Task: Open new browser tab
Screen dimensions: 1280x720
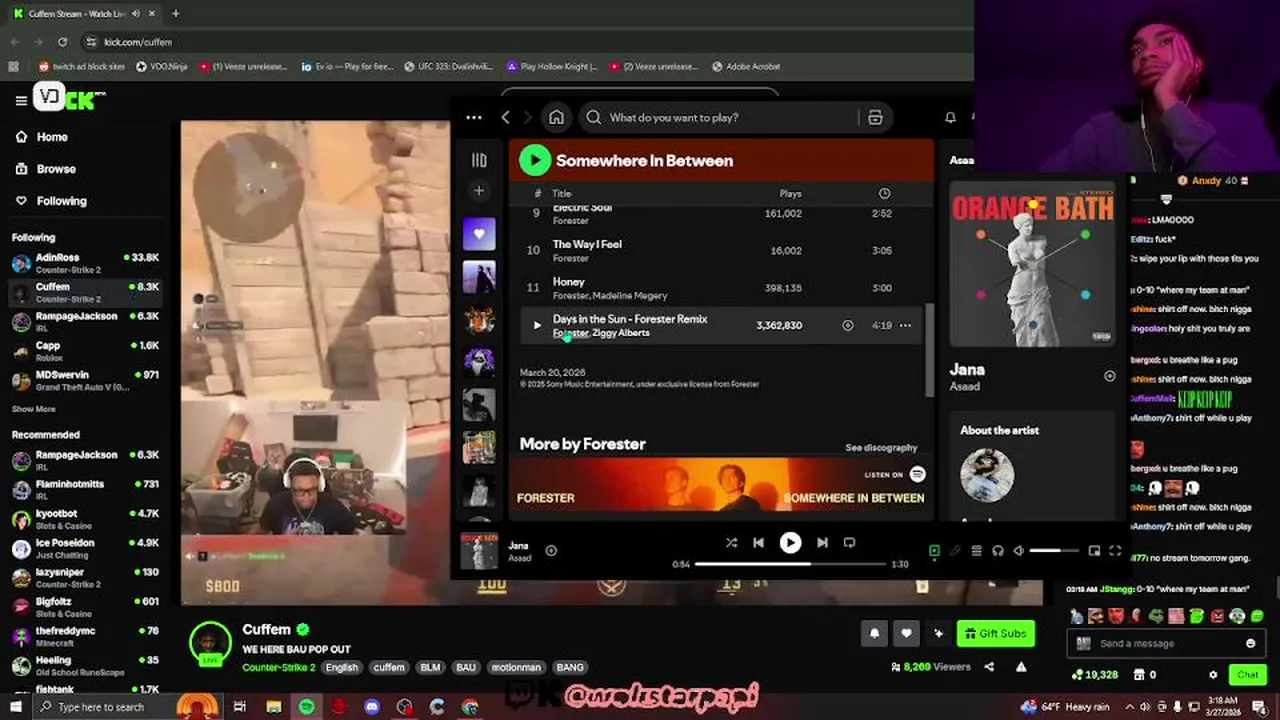Action: click(x=175, y=13)
